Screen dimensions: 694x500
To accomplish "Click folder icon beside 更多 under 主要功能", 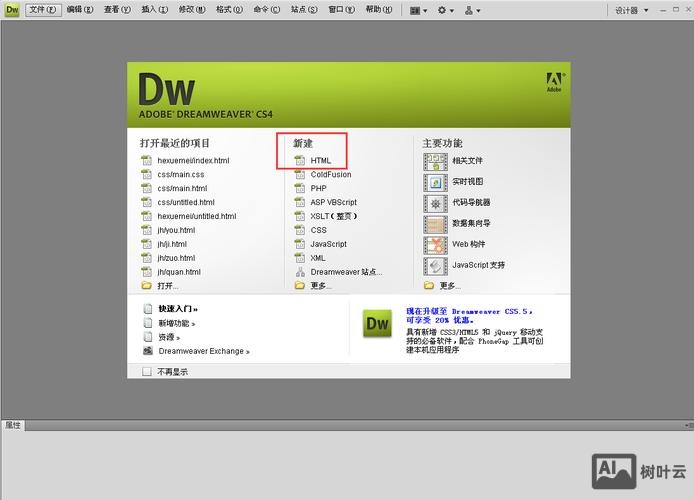I will 429,286.
